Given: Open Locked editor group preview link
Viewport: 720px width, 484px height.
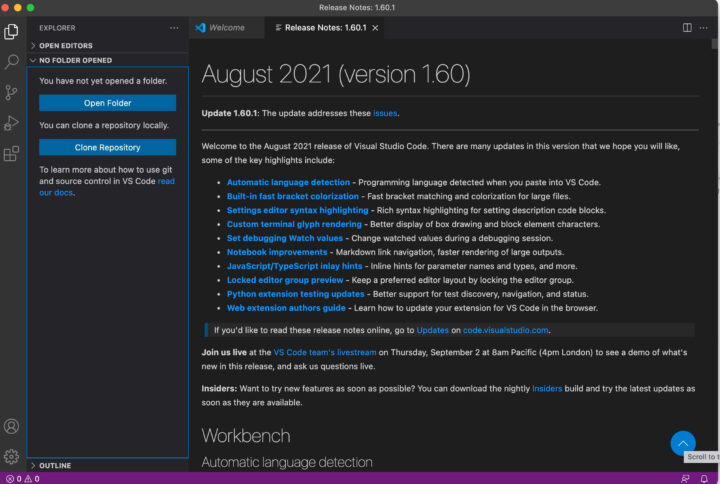Looking at the screenshot, I should tap(285, 280).
